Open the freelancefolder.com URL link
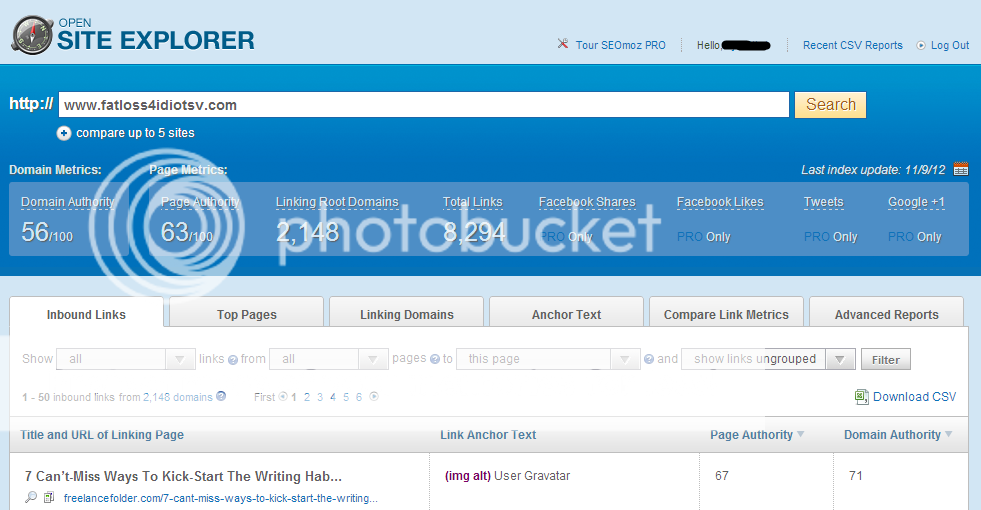 coord(221,498)
